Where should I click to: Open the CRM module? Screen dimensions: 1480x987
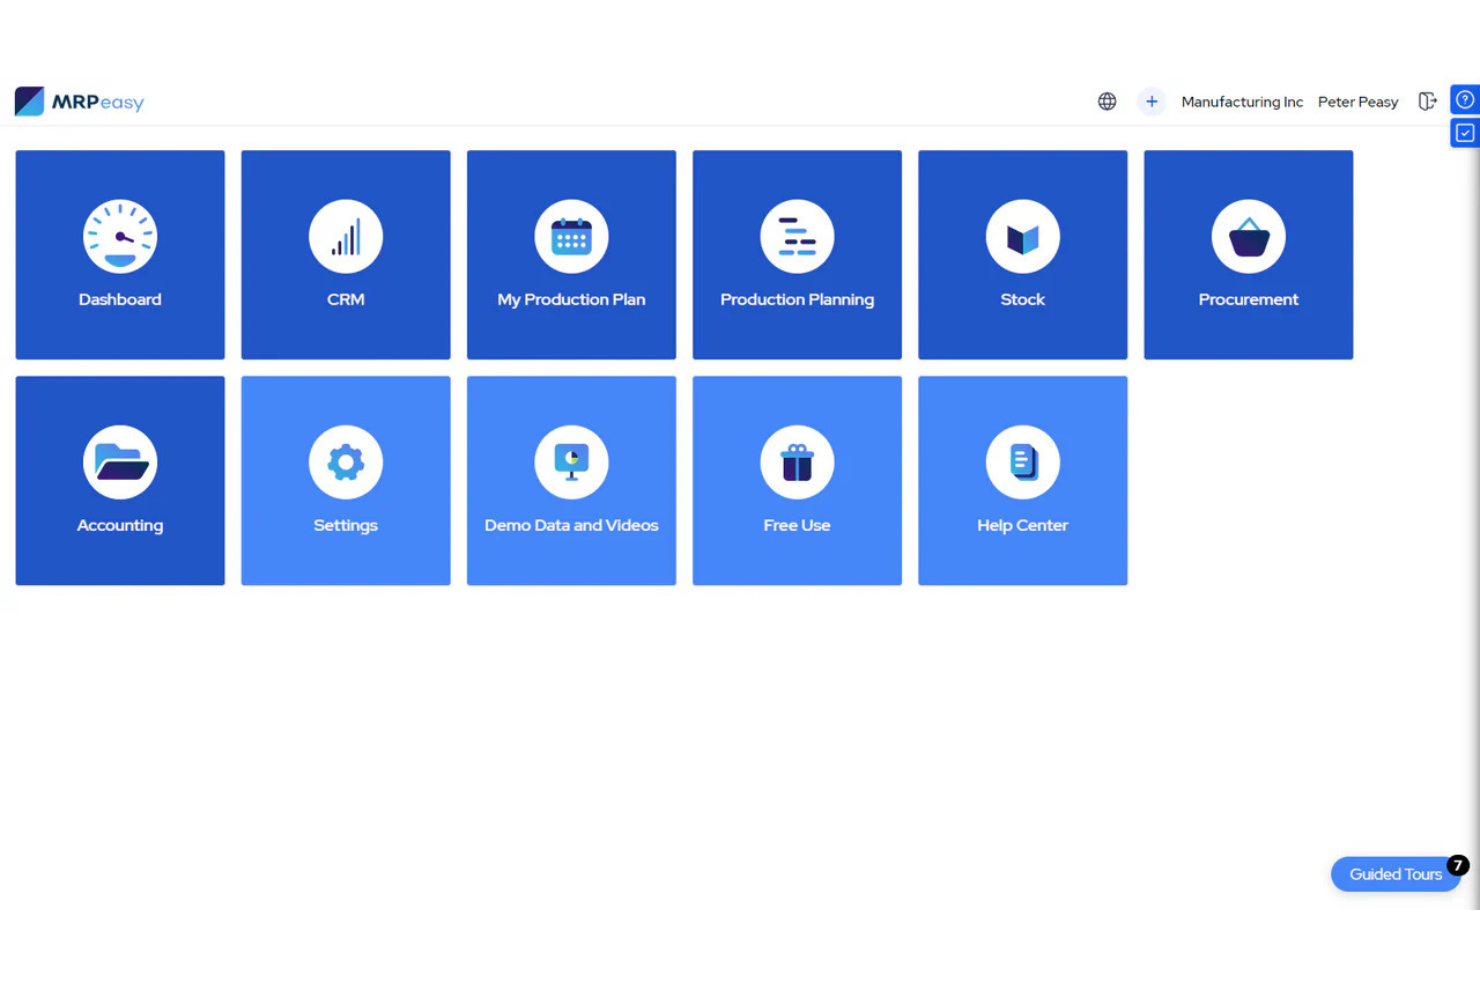(345, 254)
